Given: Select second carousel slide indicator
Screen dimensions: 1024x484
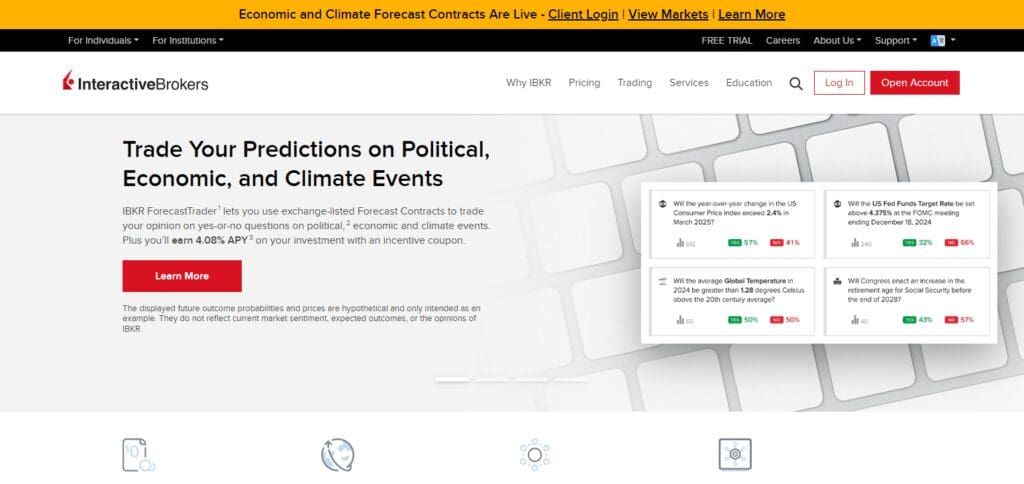Looking at the screenshot, I should pyautogui.click(x=492, y=379).
